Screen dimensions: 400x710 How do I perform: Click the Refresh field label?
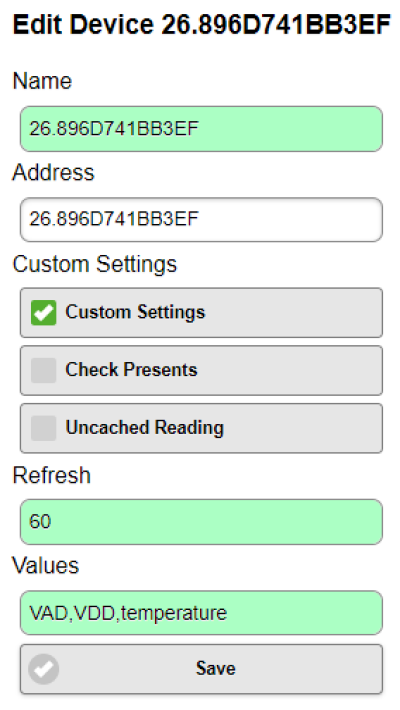tap(52, 475)
